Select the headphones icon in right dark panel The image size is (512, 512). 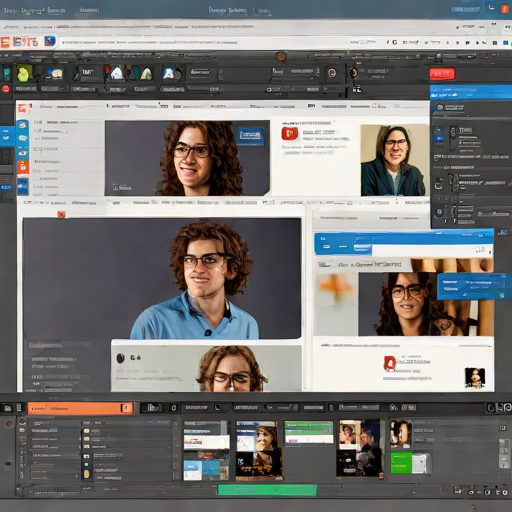(x=439, y=183)
